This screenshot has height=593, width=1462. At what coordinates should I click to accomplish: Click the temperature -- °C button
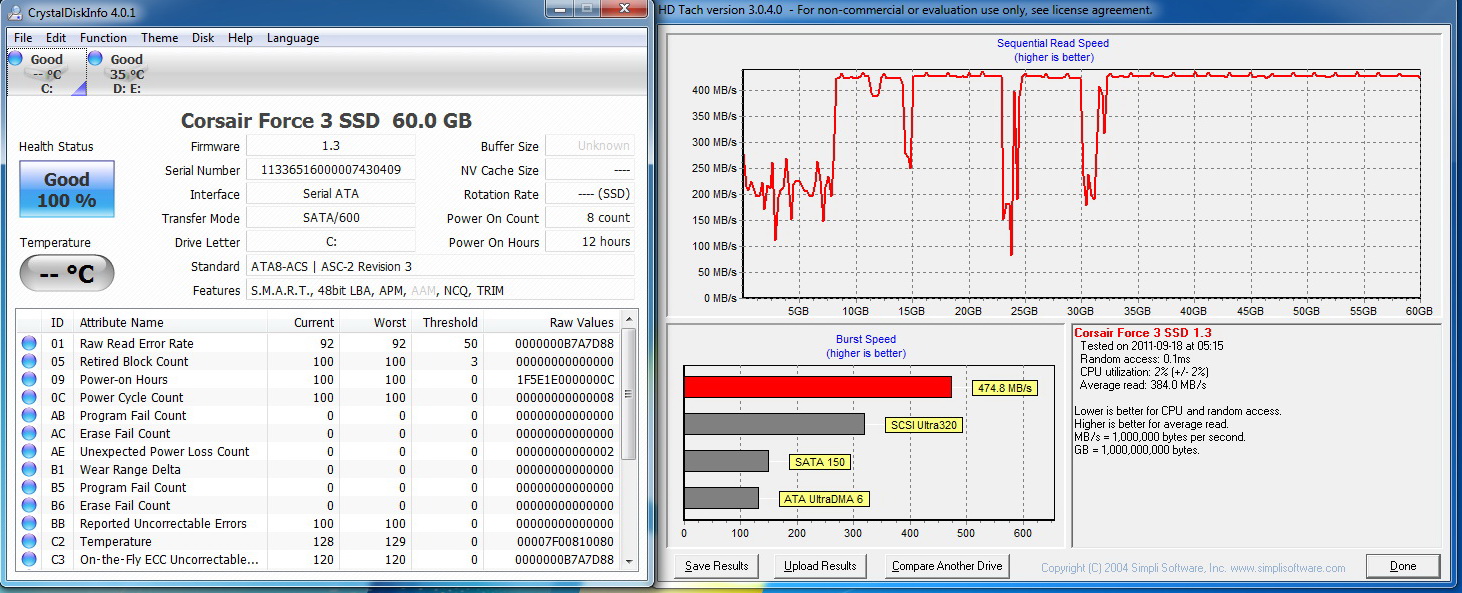67,274
